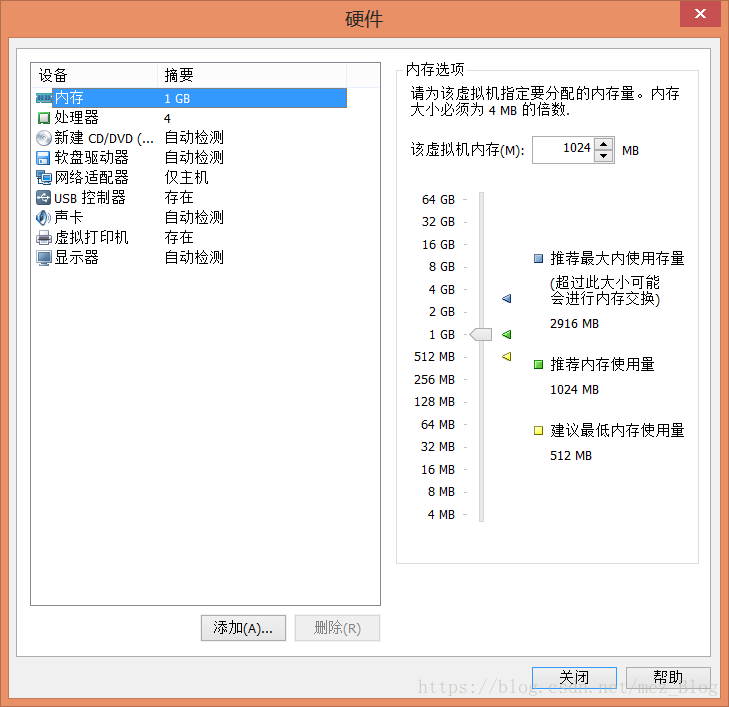Close the 硬件 dialog with the X
Viewport: 729px width, 707px height.
[x=700, y=13]
